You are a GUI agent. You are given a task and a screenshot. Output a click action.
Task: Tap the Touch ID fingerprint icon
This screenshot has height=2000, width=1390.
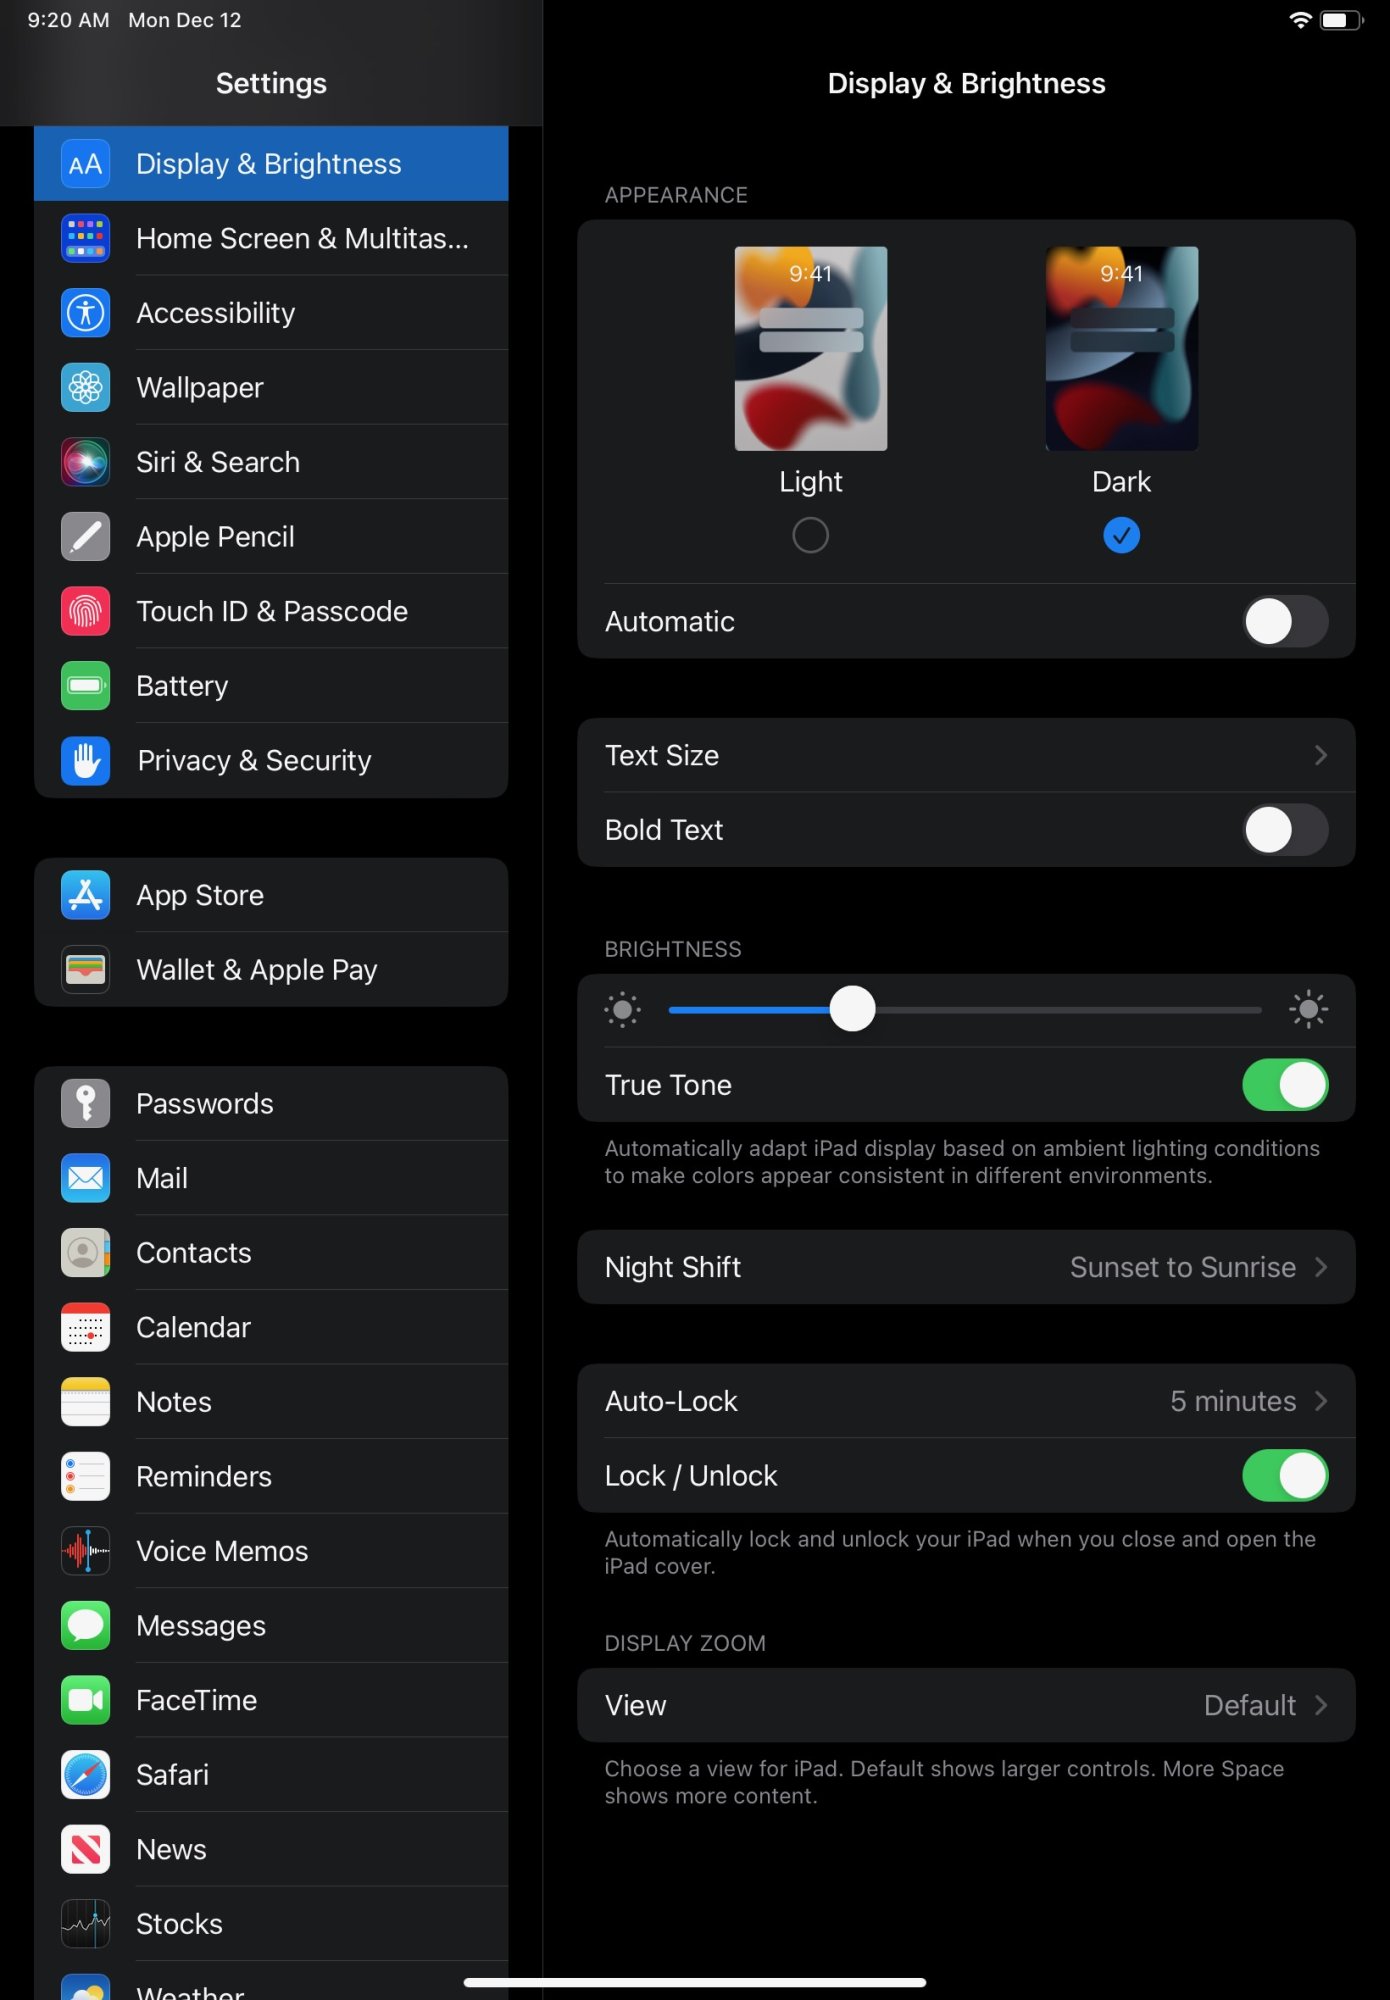85,611
